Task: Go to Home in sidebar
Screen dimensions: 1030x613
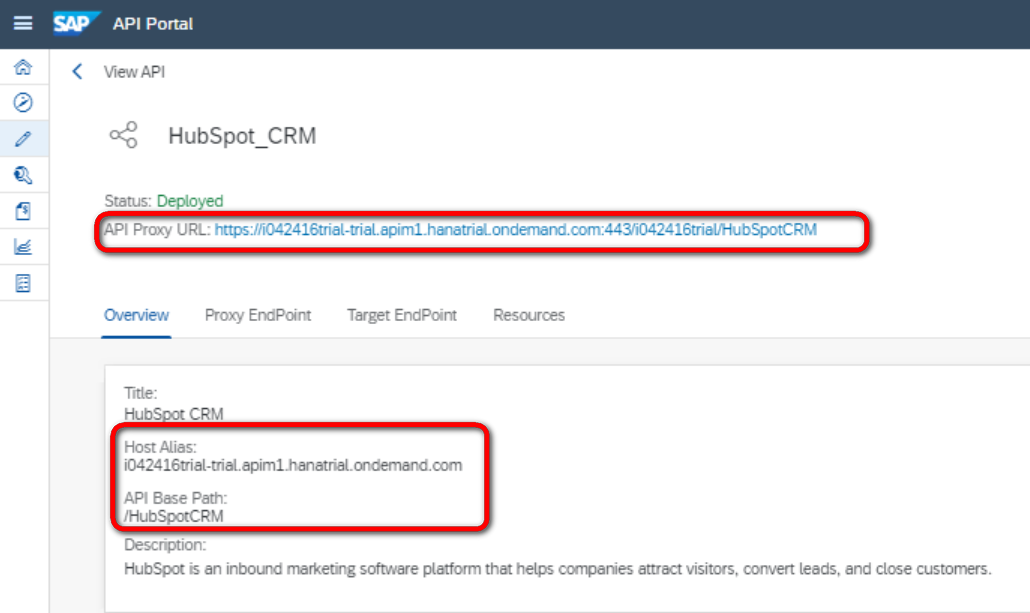Action: 23,67
